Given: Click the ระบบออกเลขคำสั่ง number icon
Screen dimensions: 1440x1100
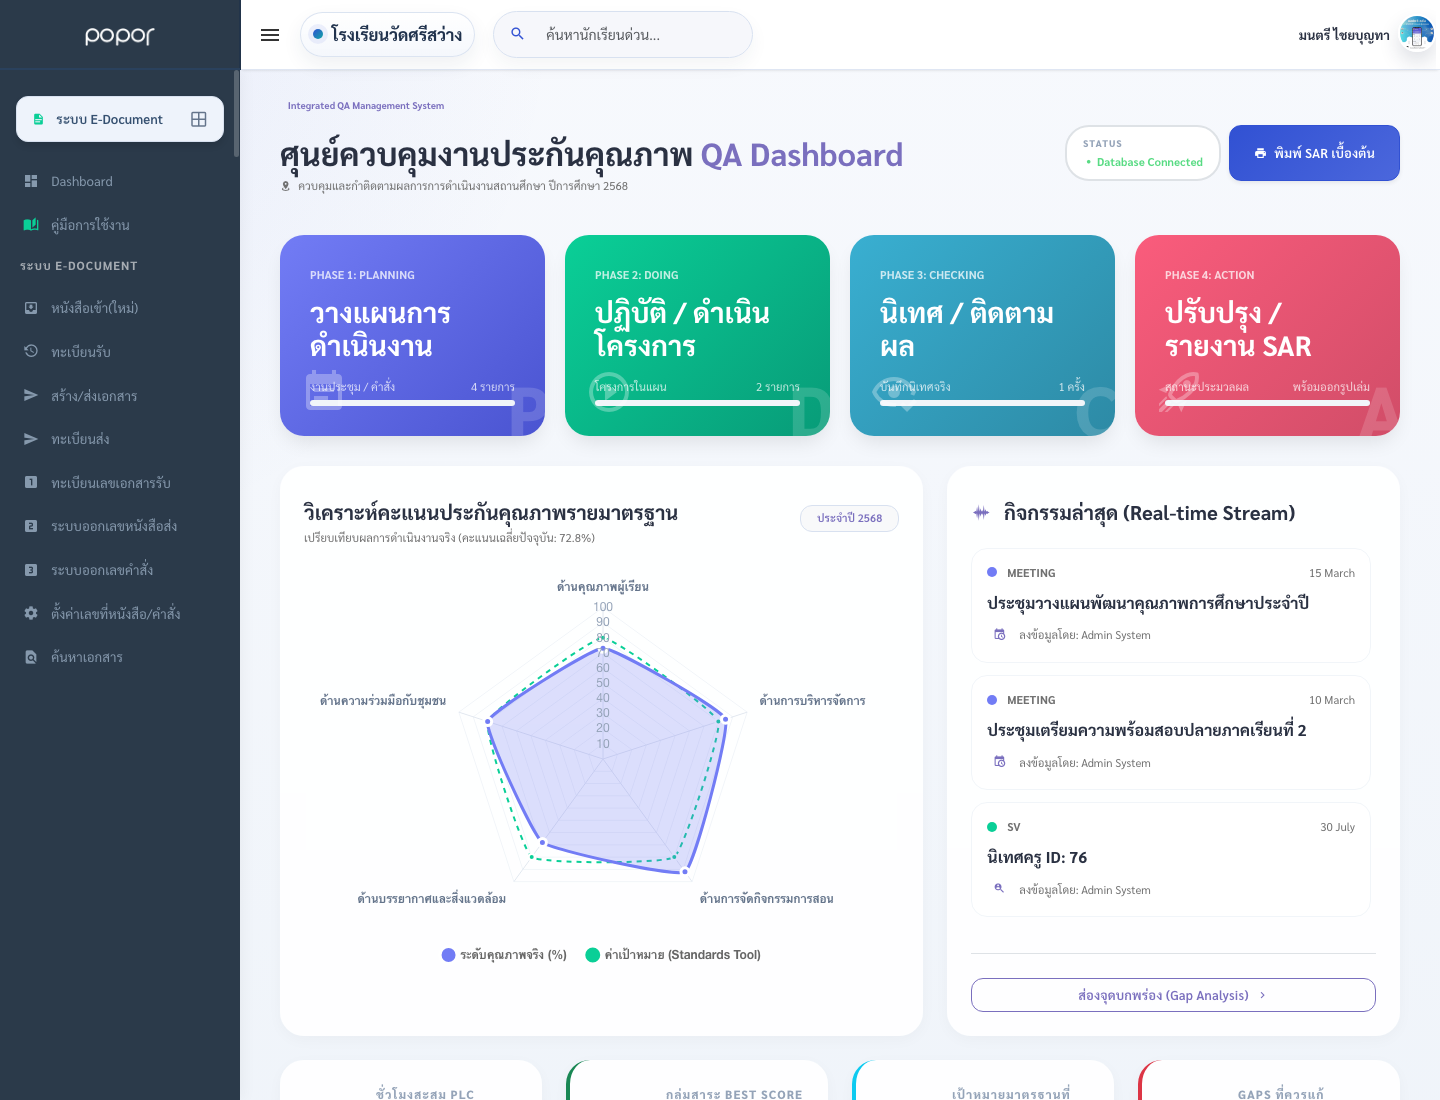Looking at the screenshot, I should 31,570.
